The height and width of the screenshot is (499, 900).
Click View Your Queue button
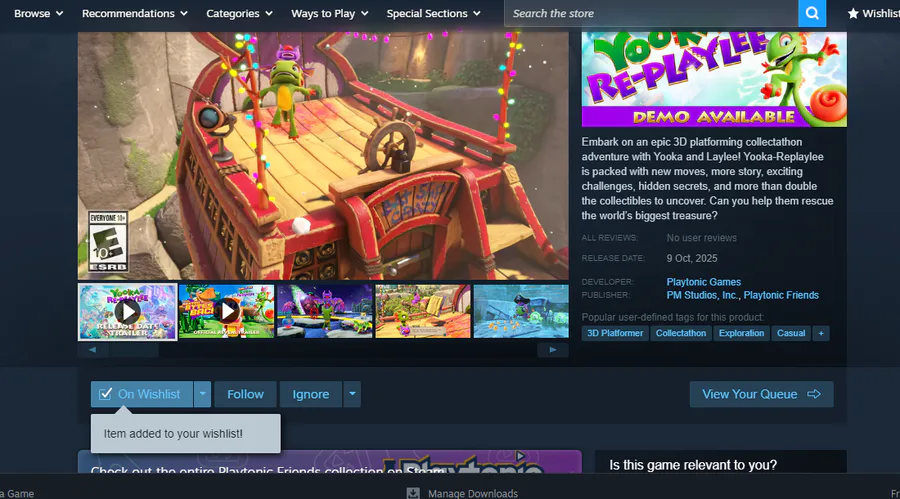coord(761,394)
